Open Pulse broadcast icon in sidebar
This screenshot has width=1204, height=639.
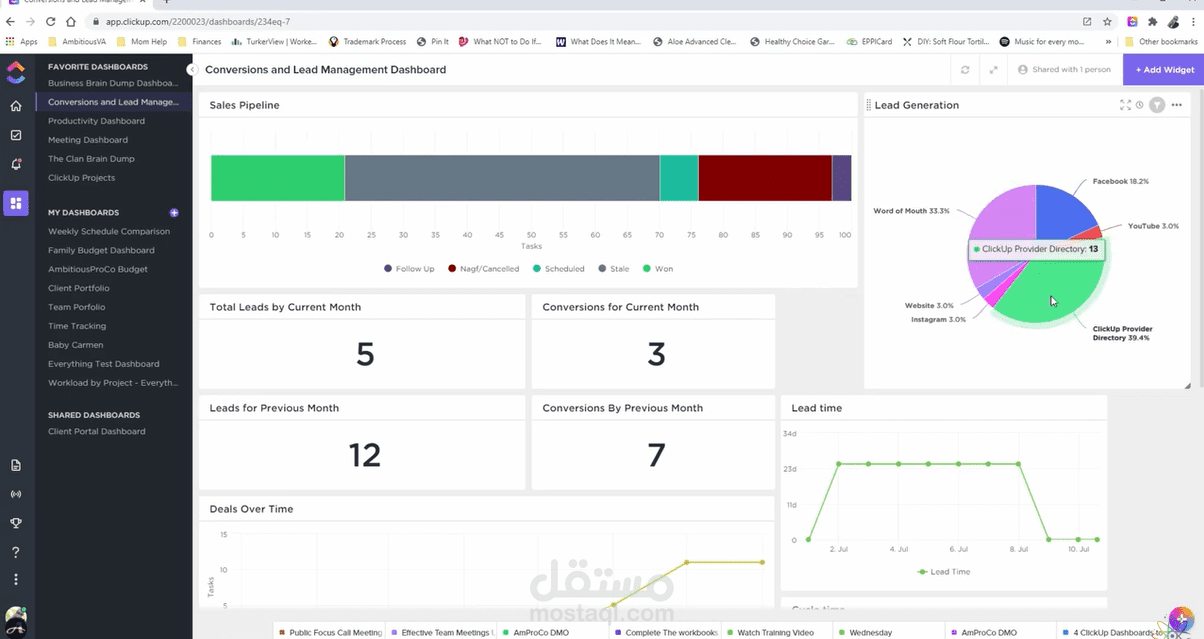pyautogui.click(x=16, y=494)
